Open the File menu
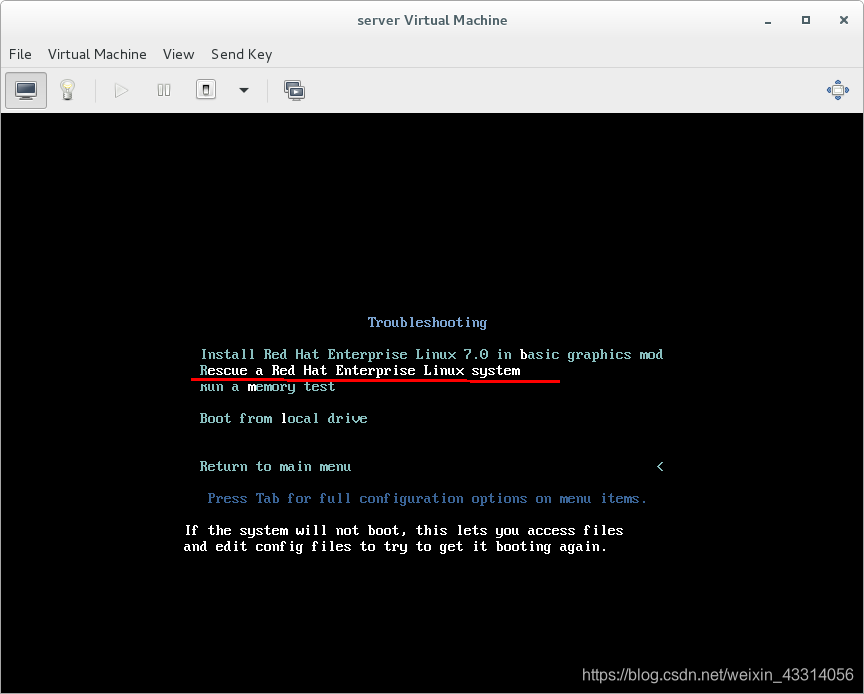The image size is (864, 694). 20,54
